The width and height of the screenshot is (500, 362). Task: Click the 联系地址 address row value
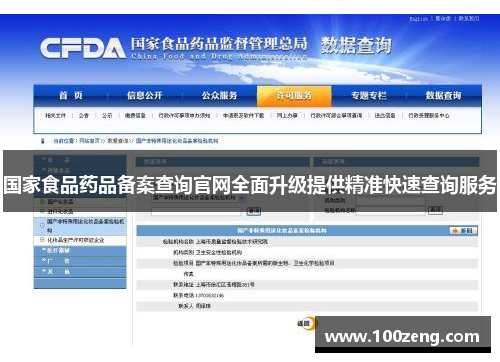tap(225, 285)
